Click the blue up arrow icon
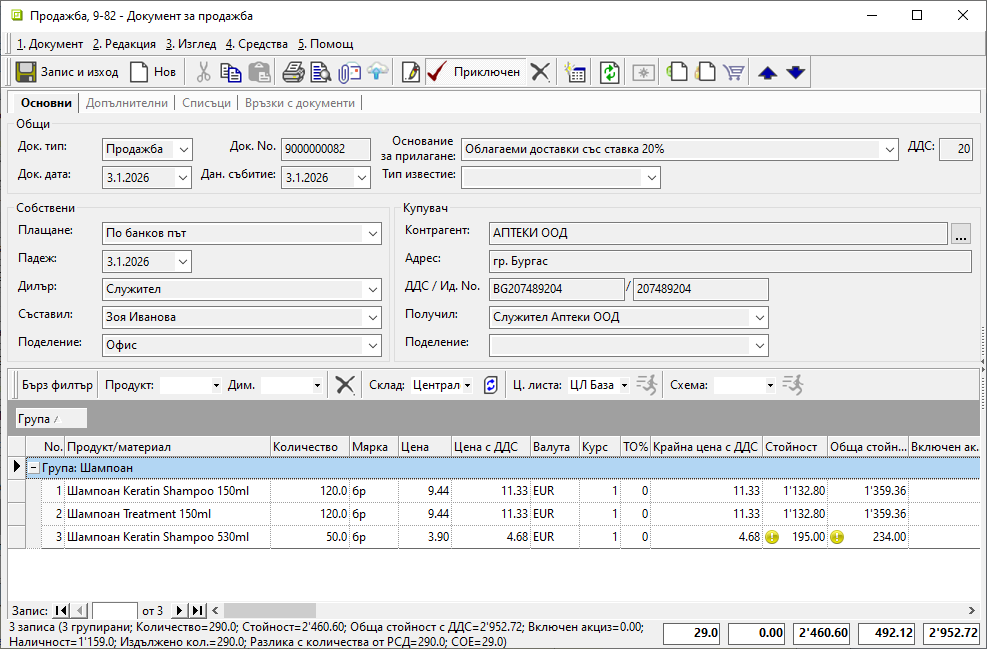The height and width of the screenshot is (649, 987). click(767, 72)
